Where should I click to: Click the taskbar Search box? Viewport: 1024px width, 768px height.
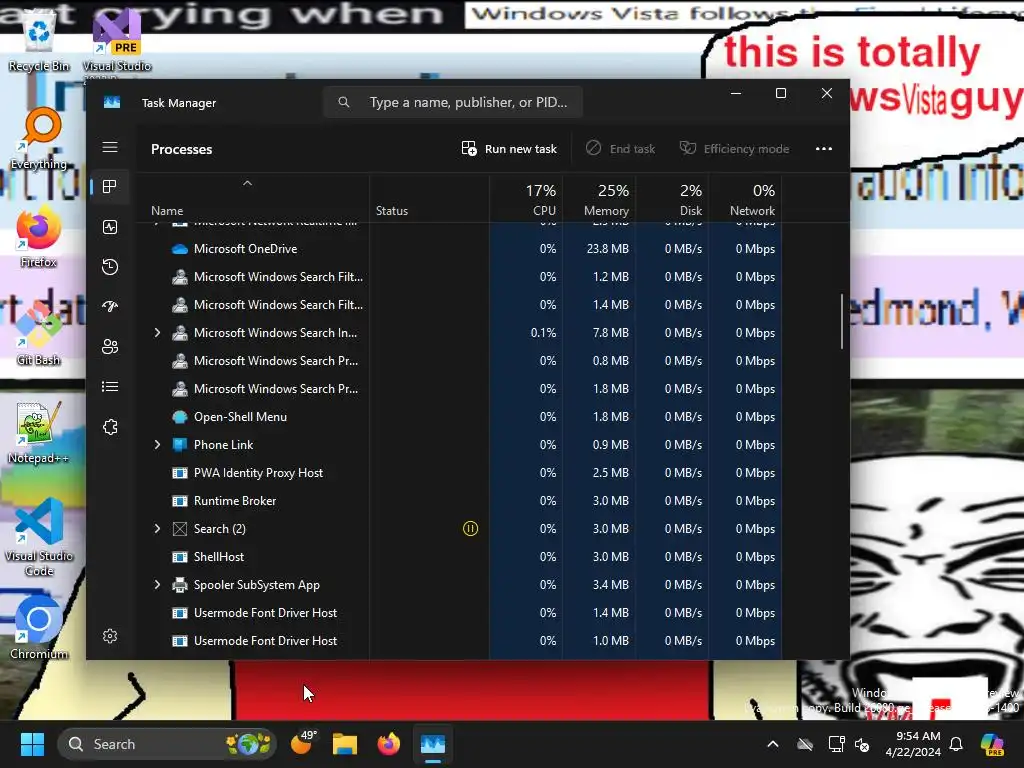point(167,744)
